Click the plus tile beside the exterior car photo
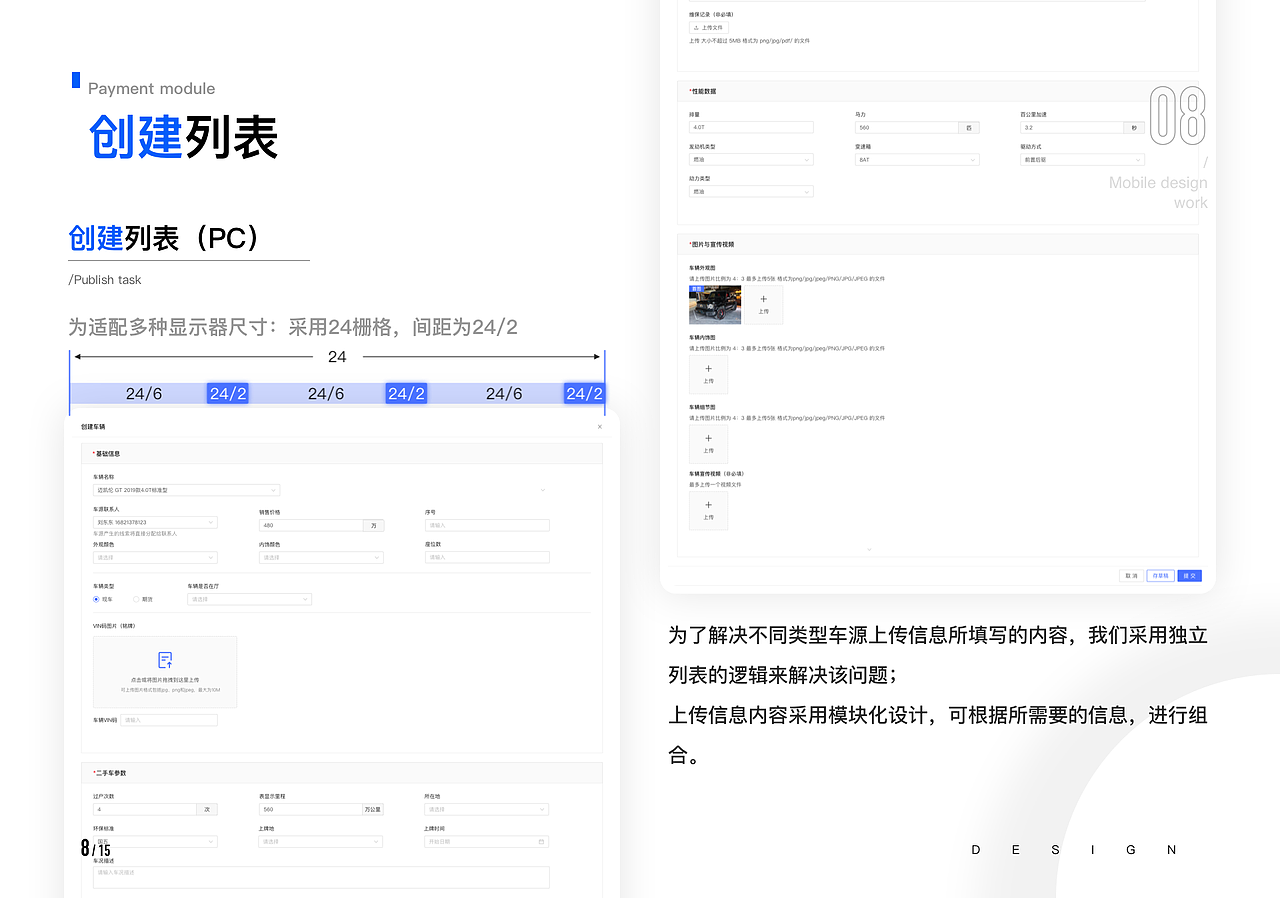This screenshot has width=1280, height=898. pyautogui.click(x=763, y=304)
